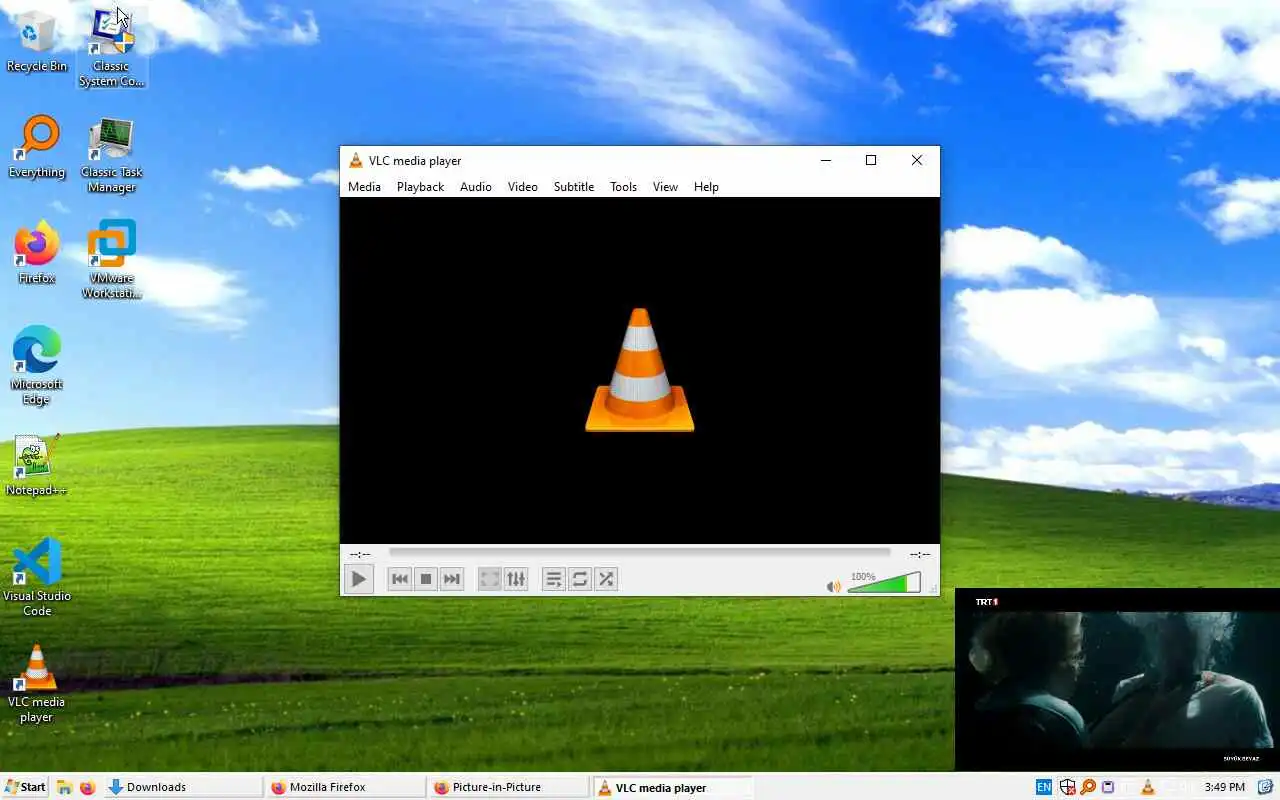This screenshot has height=800, width=1280.
Task: Click the VLC cone icon in title bar
Action: (355, 160)
